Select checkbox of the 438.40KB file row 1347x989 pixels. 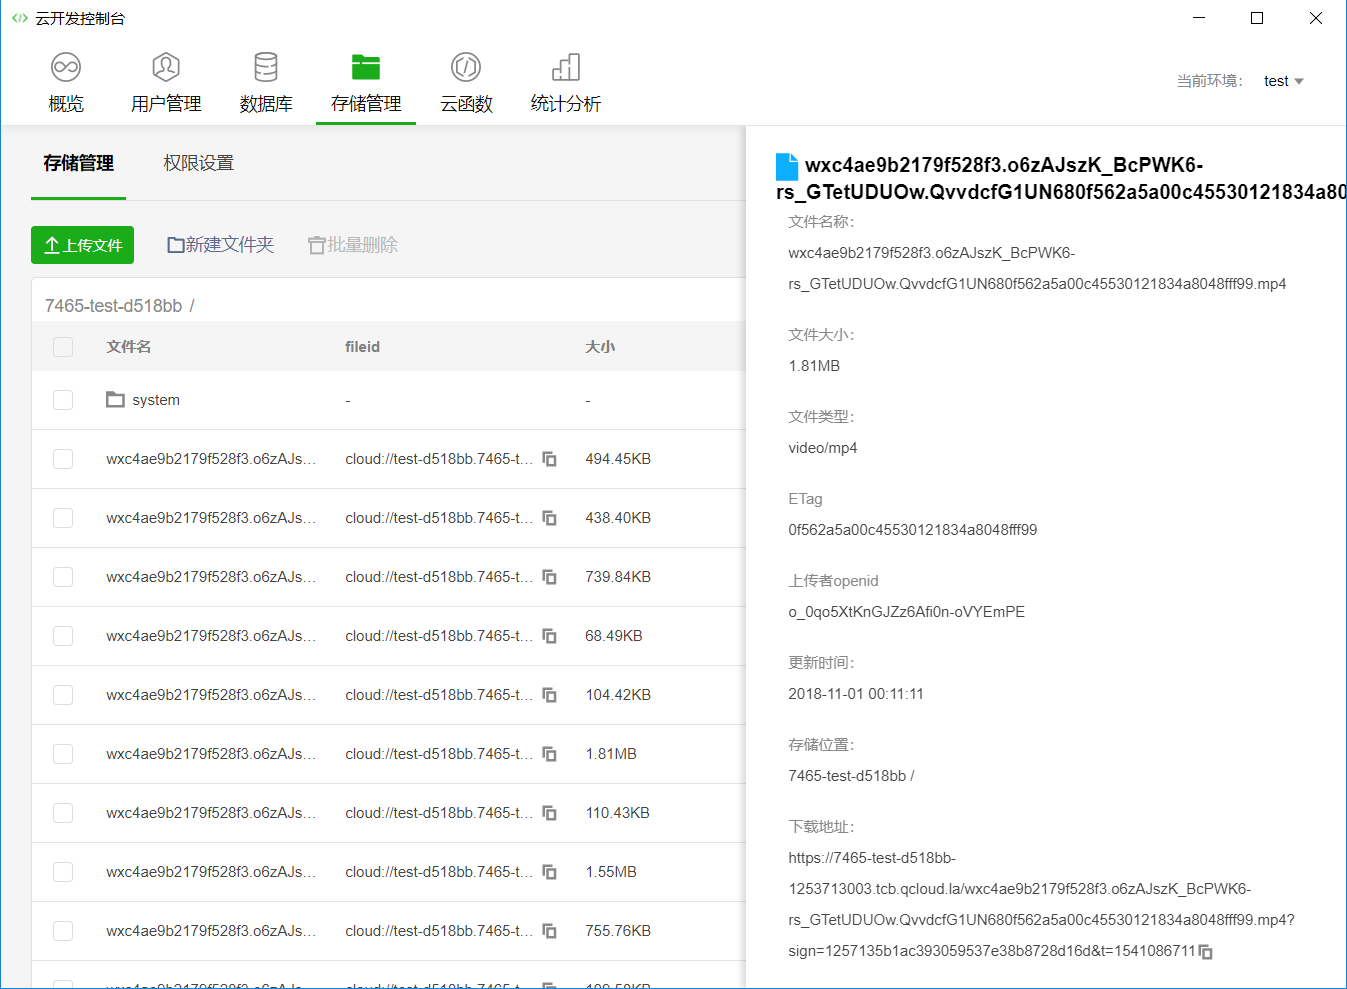63,518
